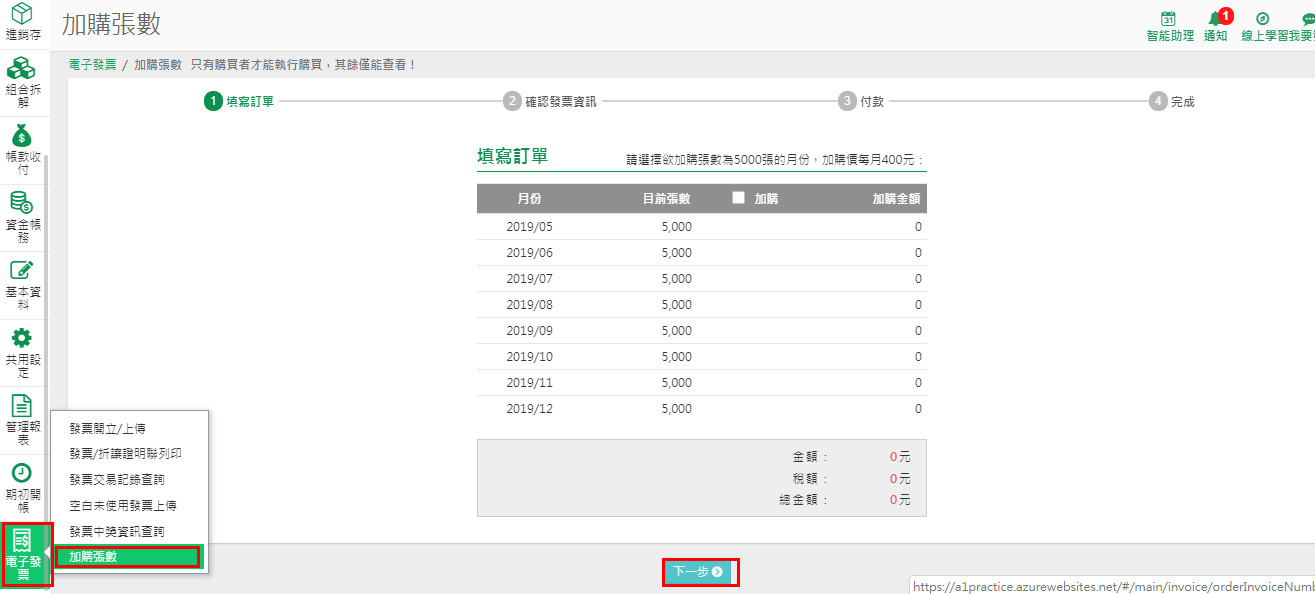Click the 2019/12 month row
The image size is (1315, 594).
point(701,409)
